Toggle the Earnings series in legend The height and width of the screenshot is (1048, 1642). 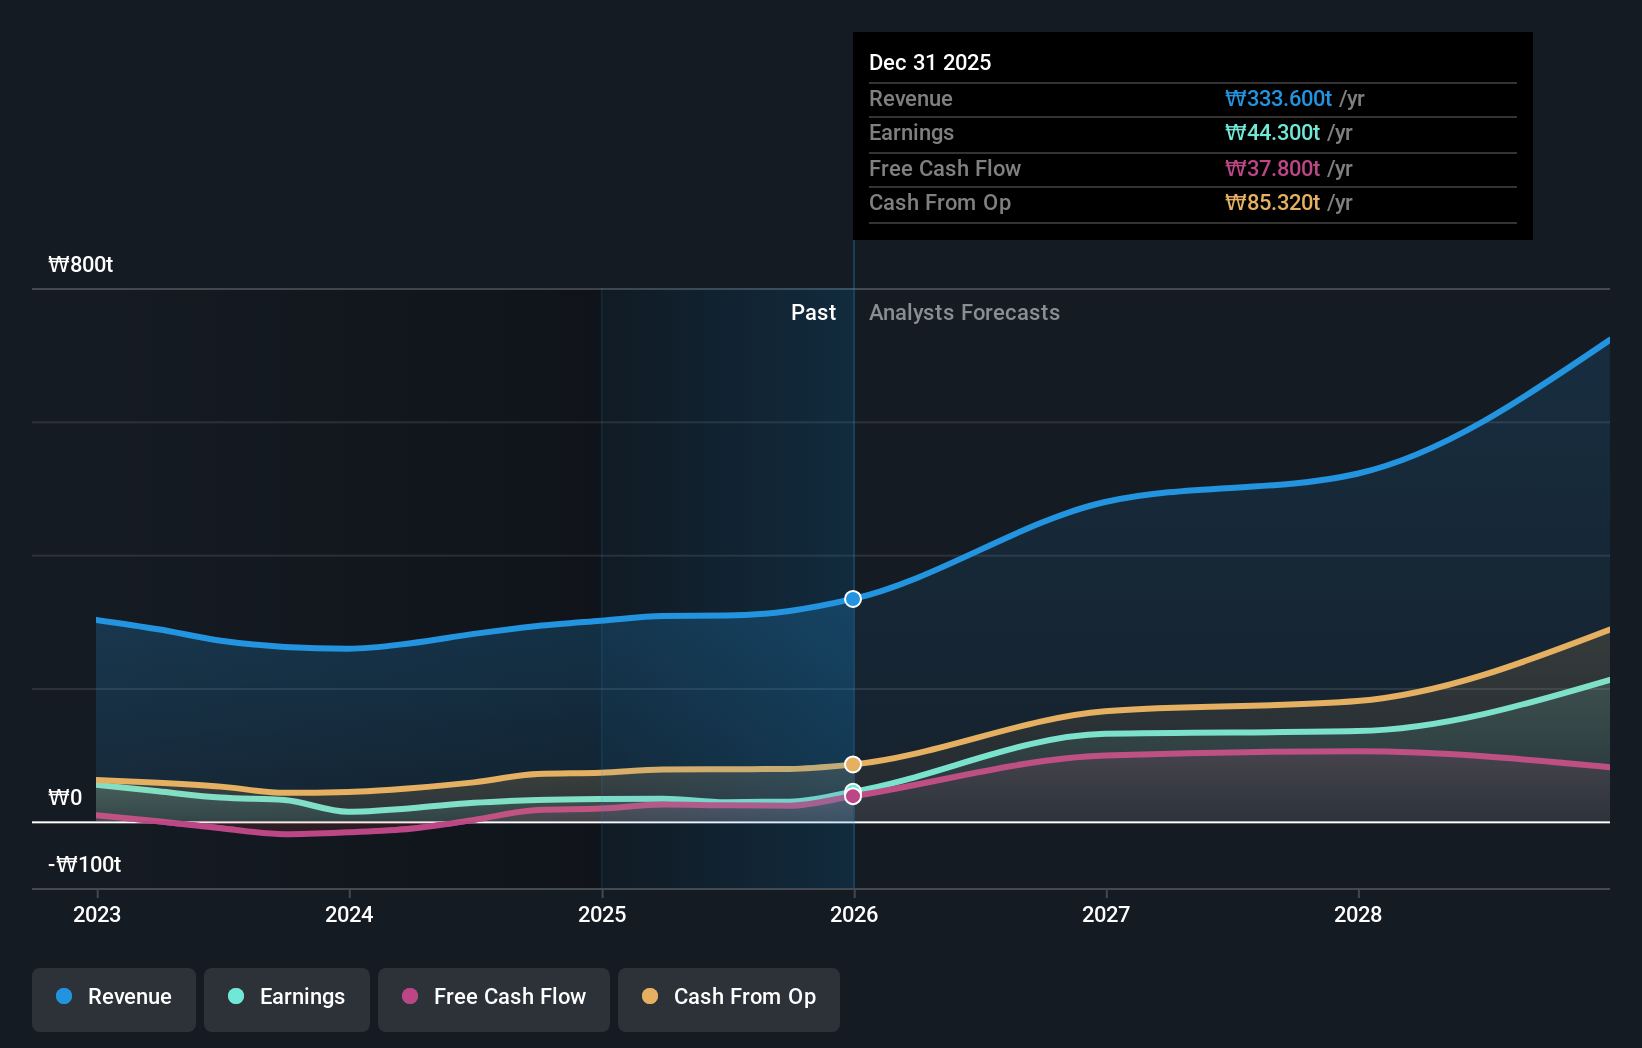287,998
